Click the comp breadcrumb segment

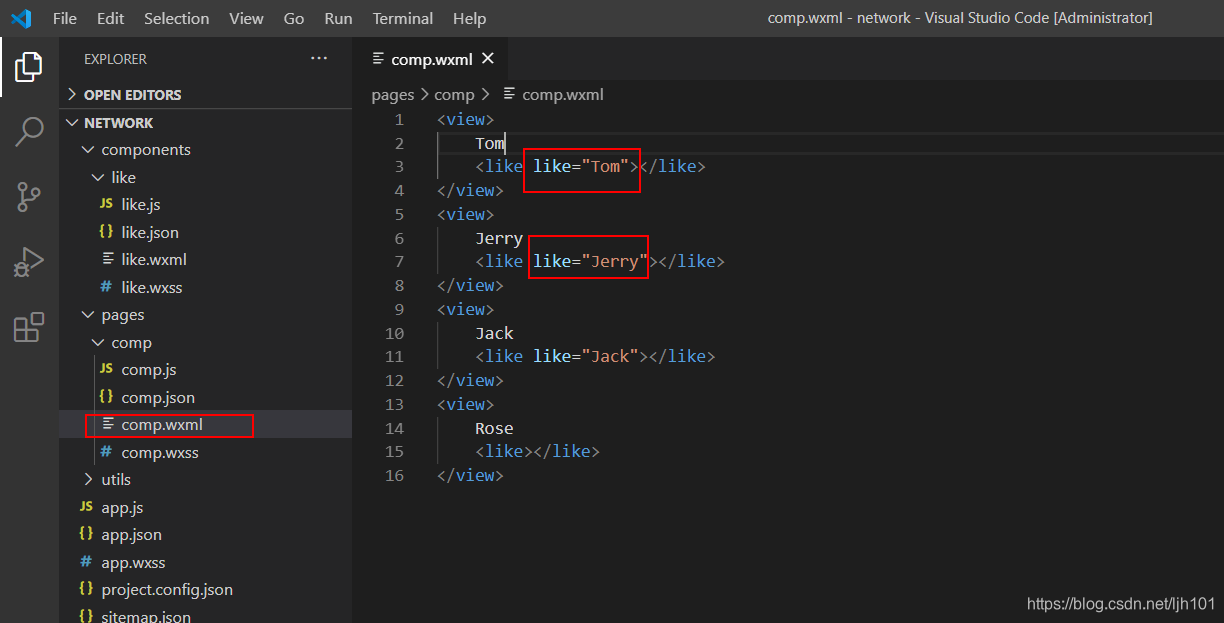(454, 94)
